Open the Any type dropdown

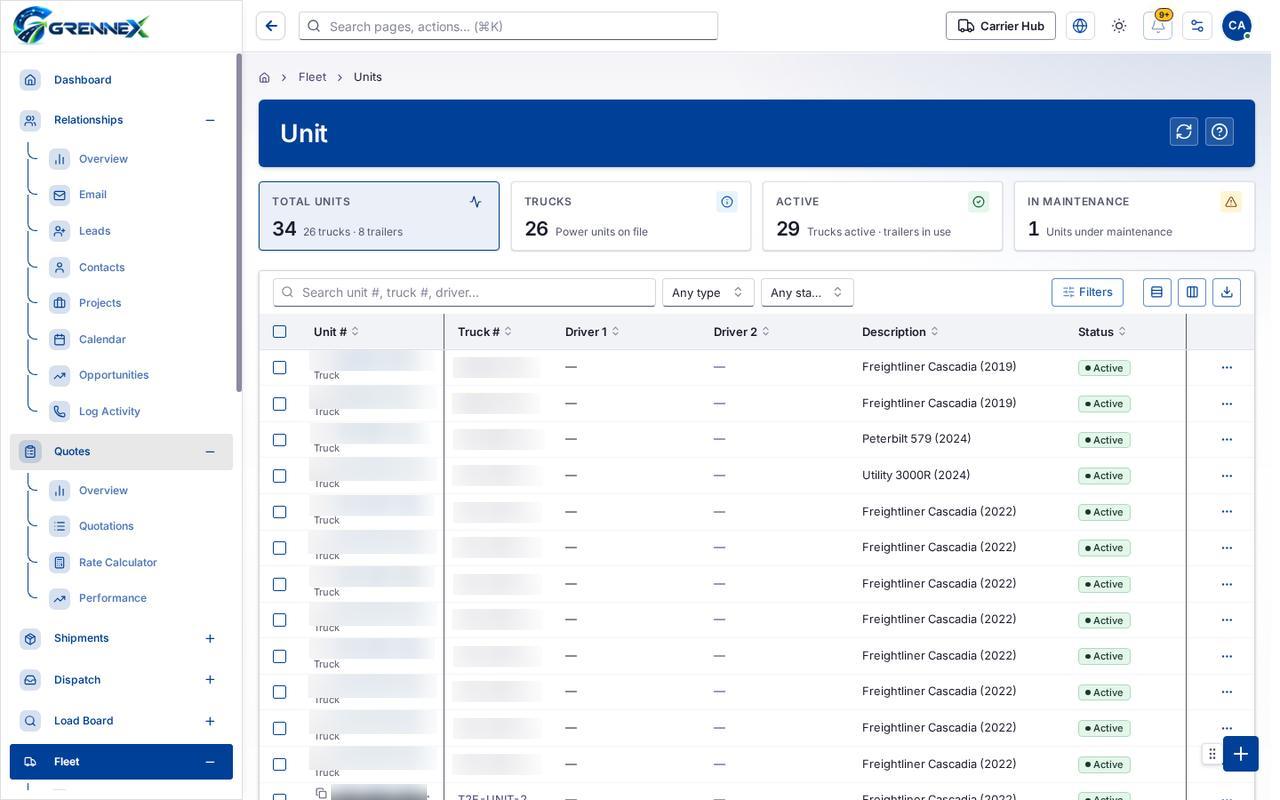[x=708, y=292]
